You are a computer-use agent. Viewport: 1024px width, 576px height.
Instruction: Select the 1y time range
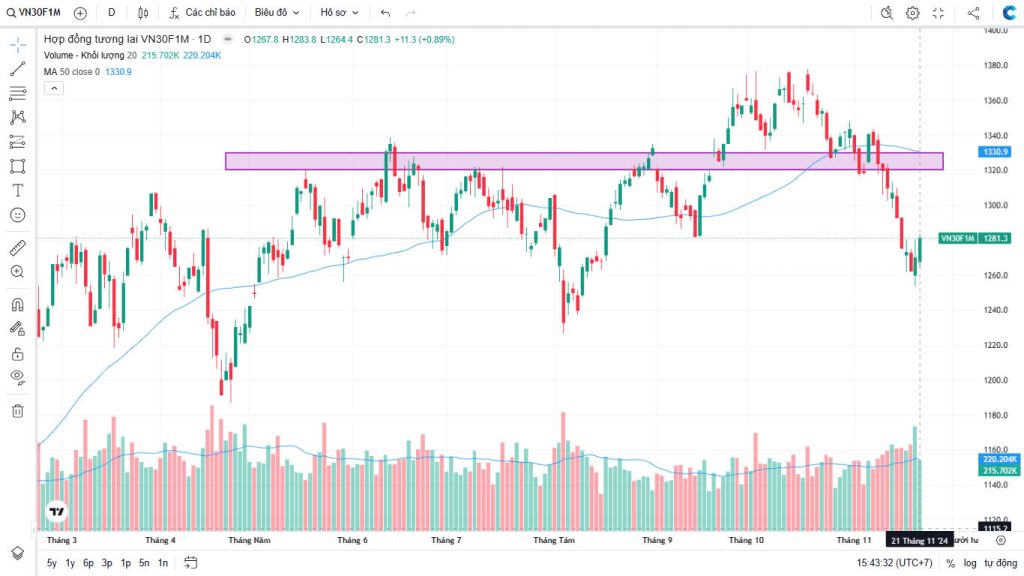[70, 563]
